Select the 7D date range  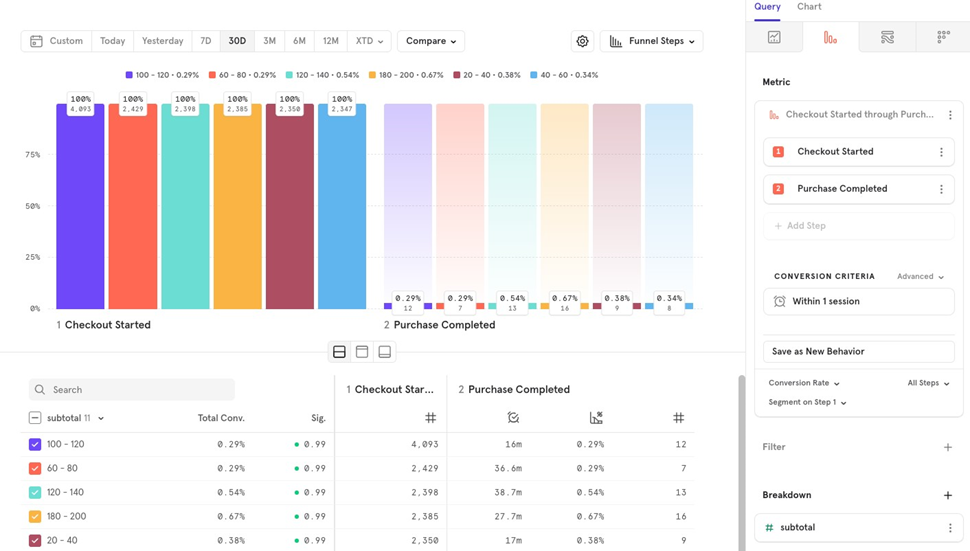pos(206,41)
